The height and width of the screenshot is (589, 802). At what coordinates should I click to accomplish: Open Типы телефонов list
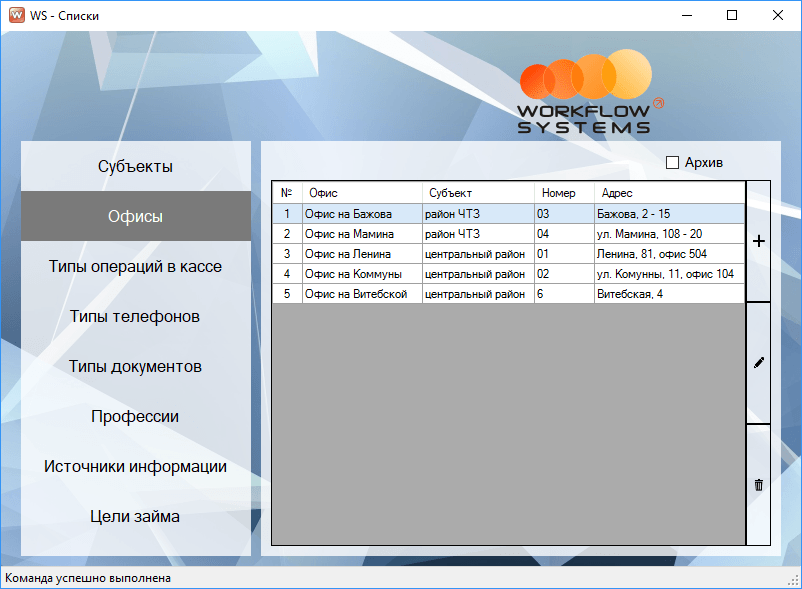coord(136,316)
